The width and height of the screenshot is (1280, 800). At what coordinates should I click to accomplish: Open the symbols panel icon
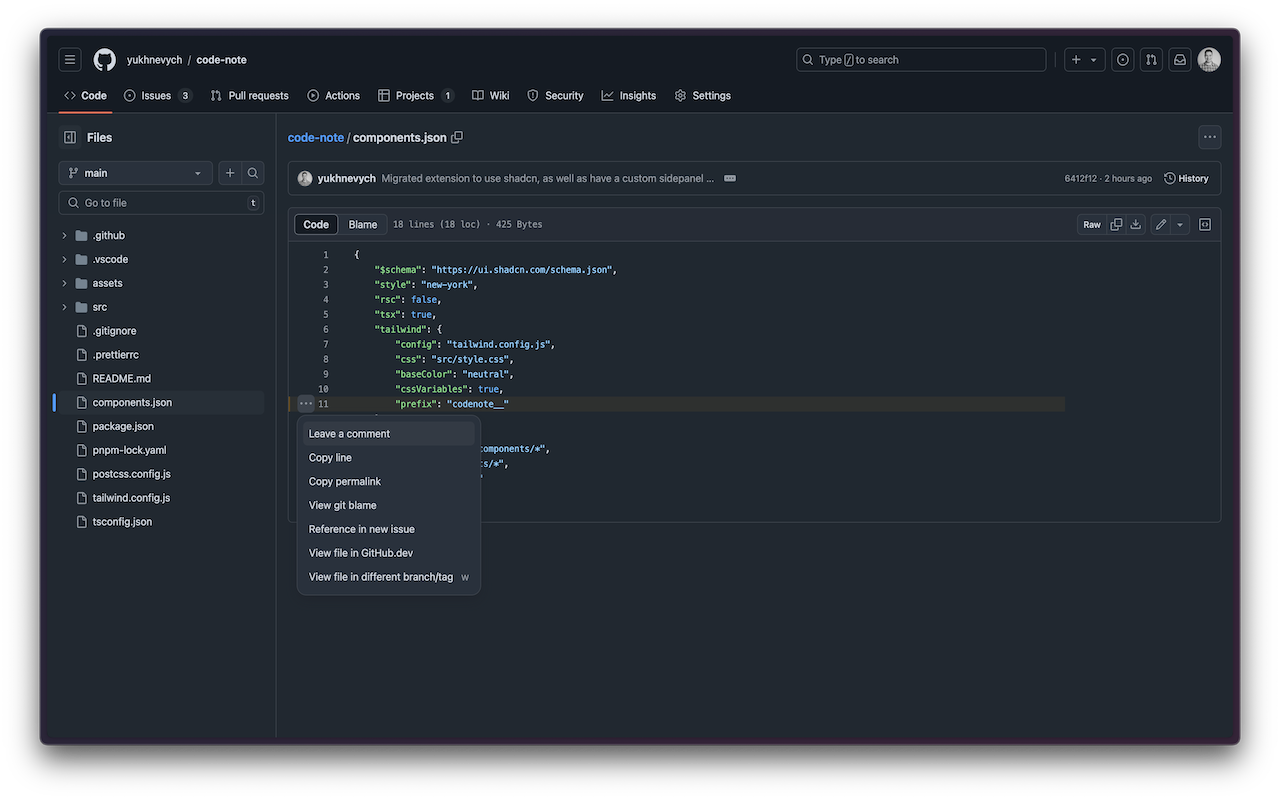(x=1205, y=225)
